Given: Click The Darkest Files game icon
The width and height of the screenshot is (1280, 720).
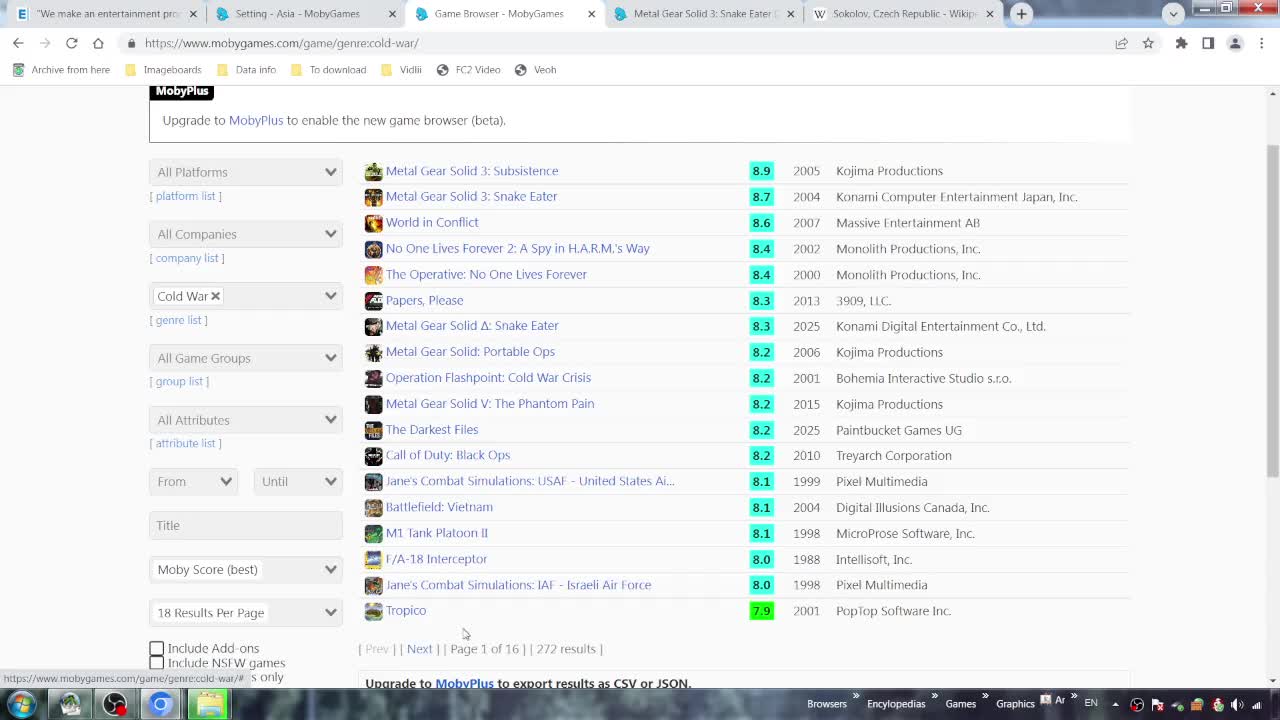Looking at the screenshot, I should (x=373, y=430).
